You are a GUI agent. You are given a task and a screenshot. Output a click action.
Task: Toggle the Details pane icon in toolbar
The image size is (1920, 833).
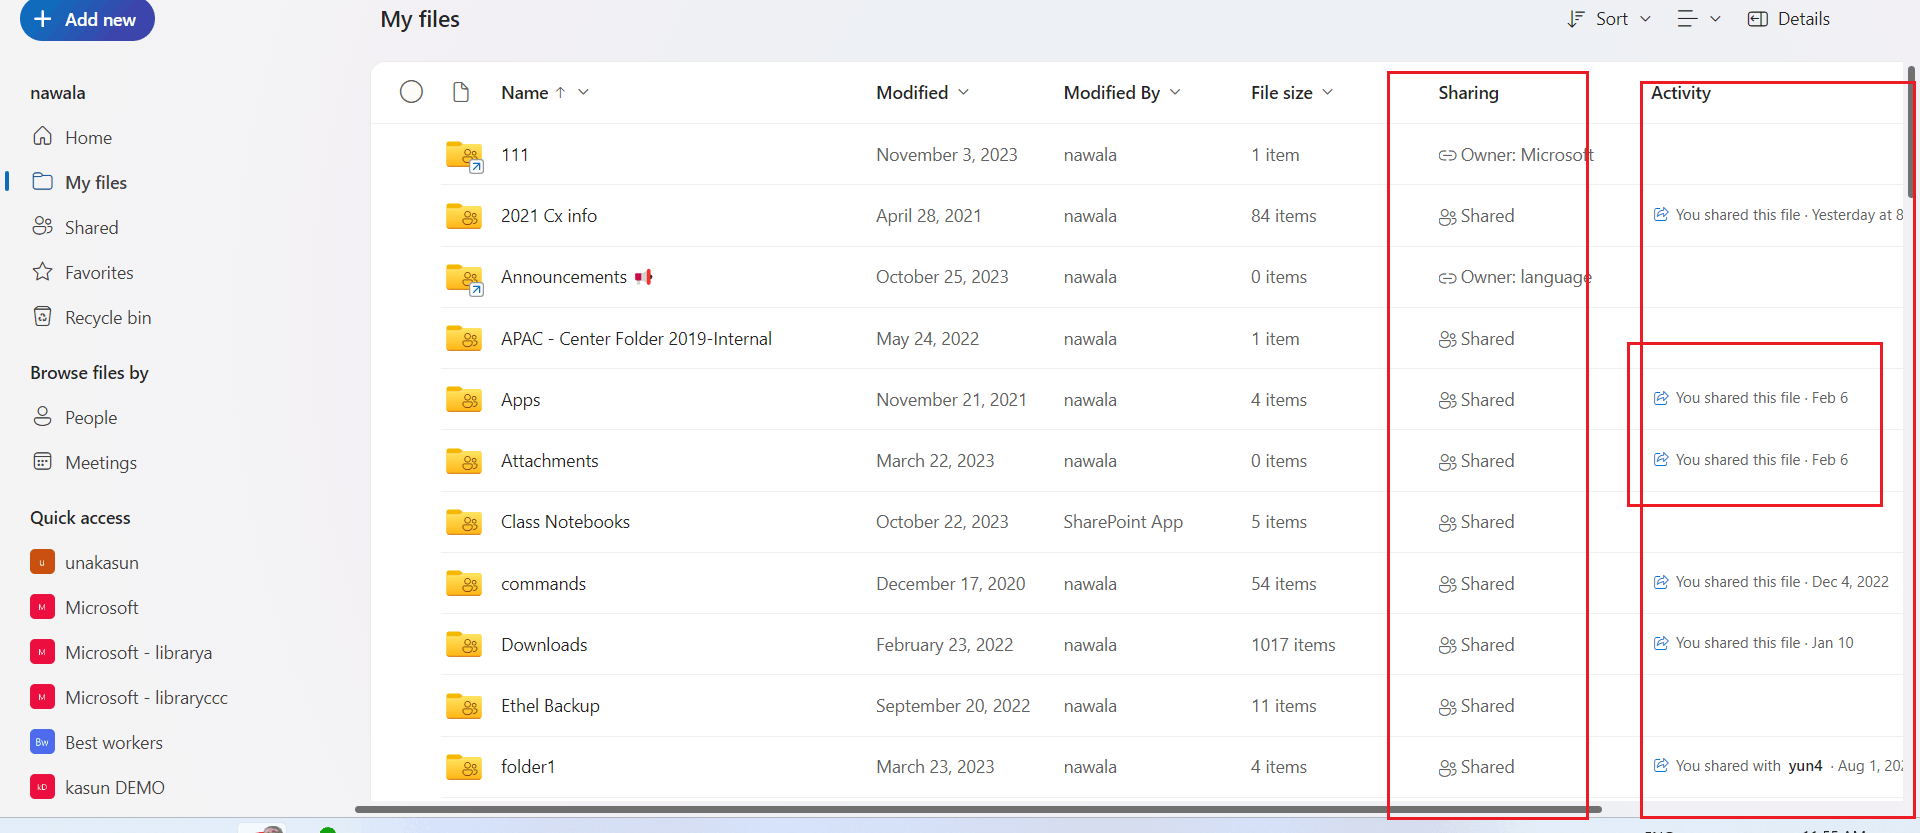1758,18
